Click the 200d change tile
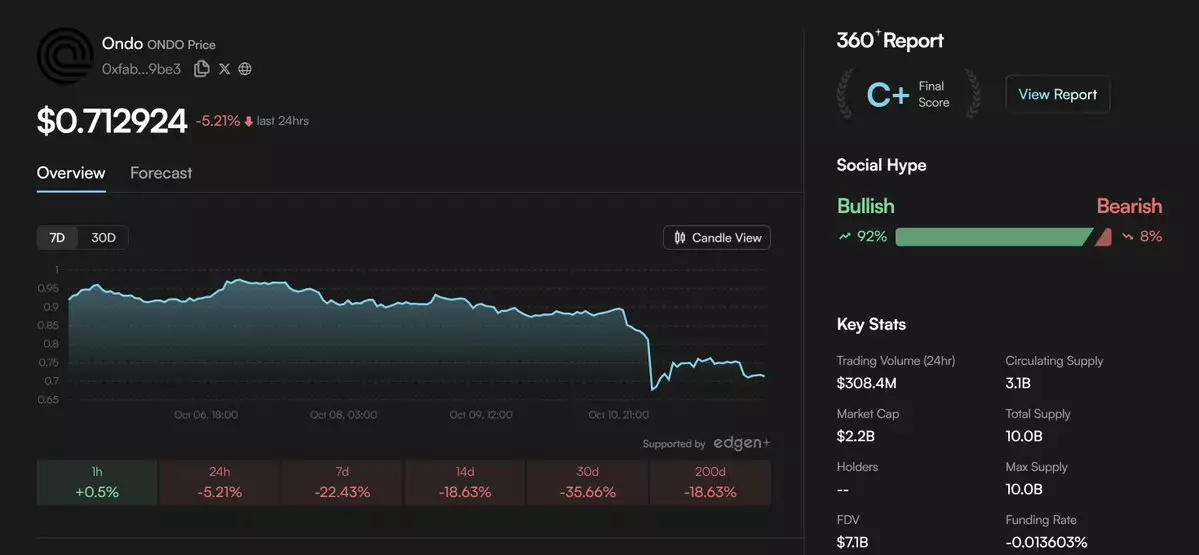Screen dimensions: 1199x555 click(x=710, y=482)
